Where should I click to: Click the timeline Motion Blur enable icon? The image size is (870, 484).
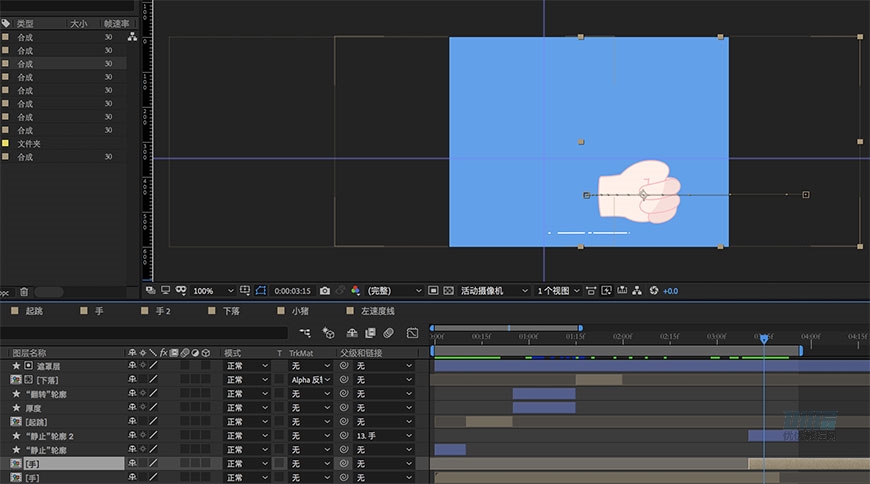388,333
